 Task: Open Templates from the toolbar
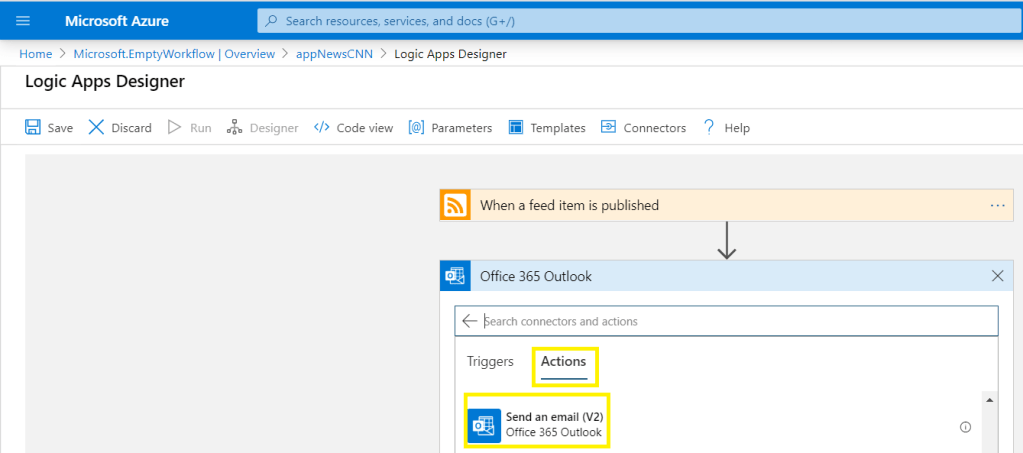(547, 128)
